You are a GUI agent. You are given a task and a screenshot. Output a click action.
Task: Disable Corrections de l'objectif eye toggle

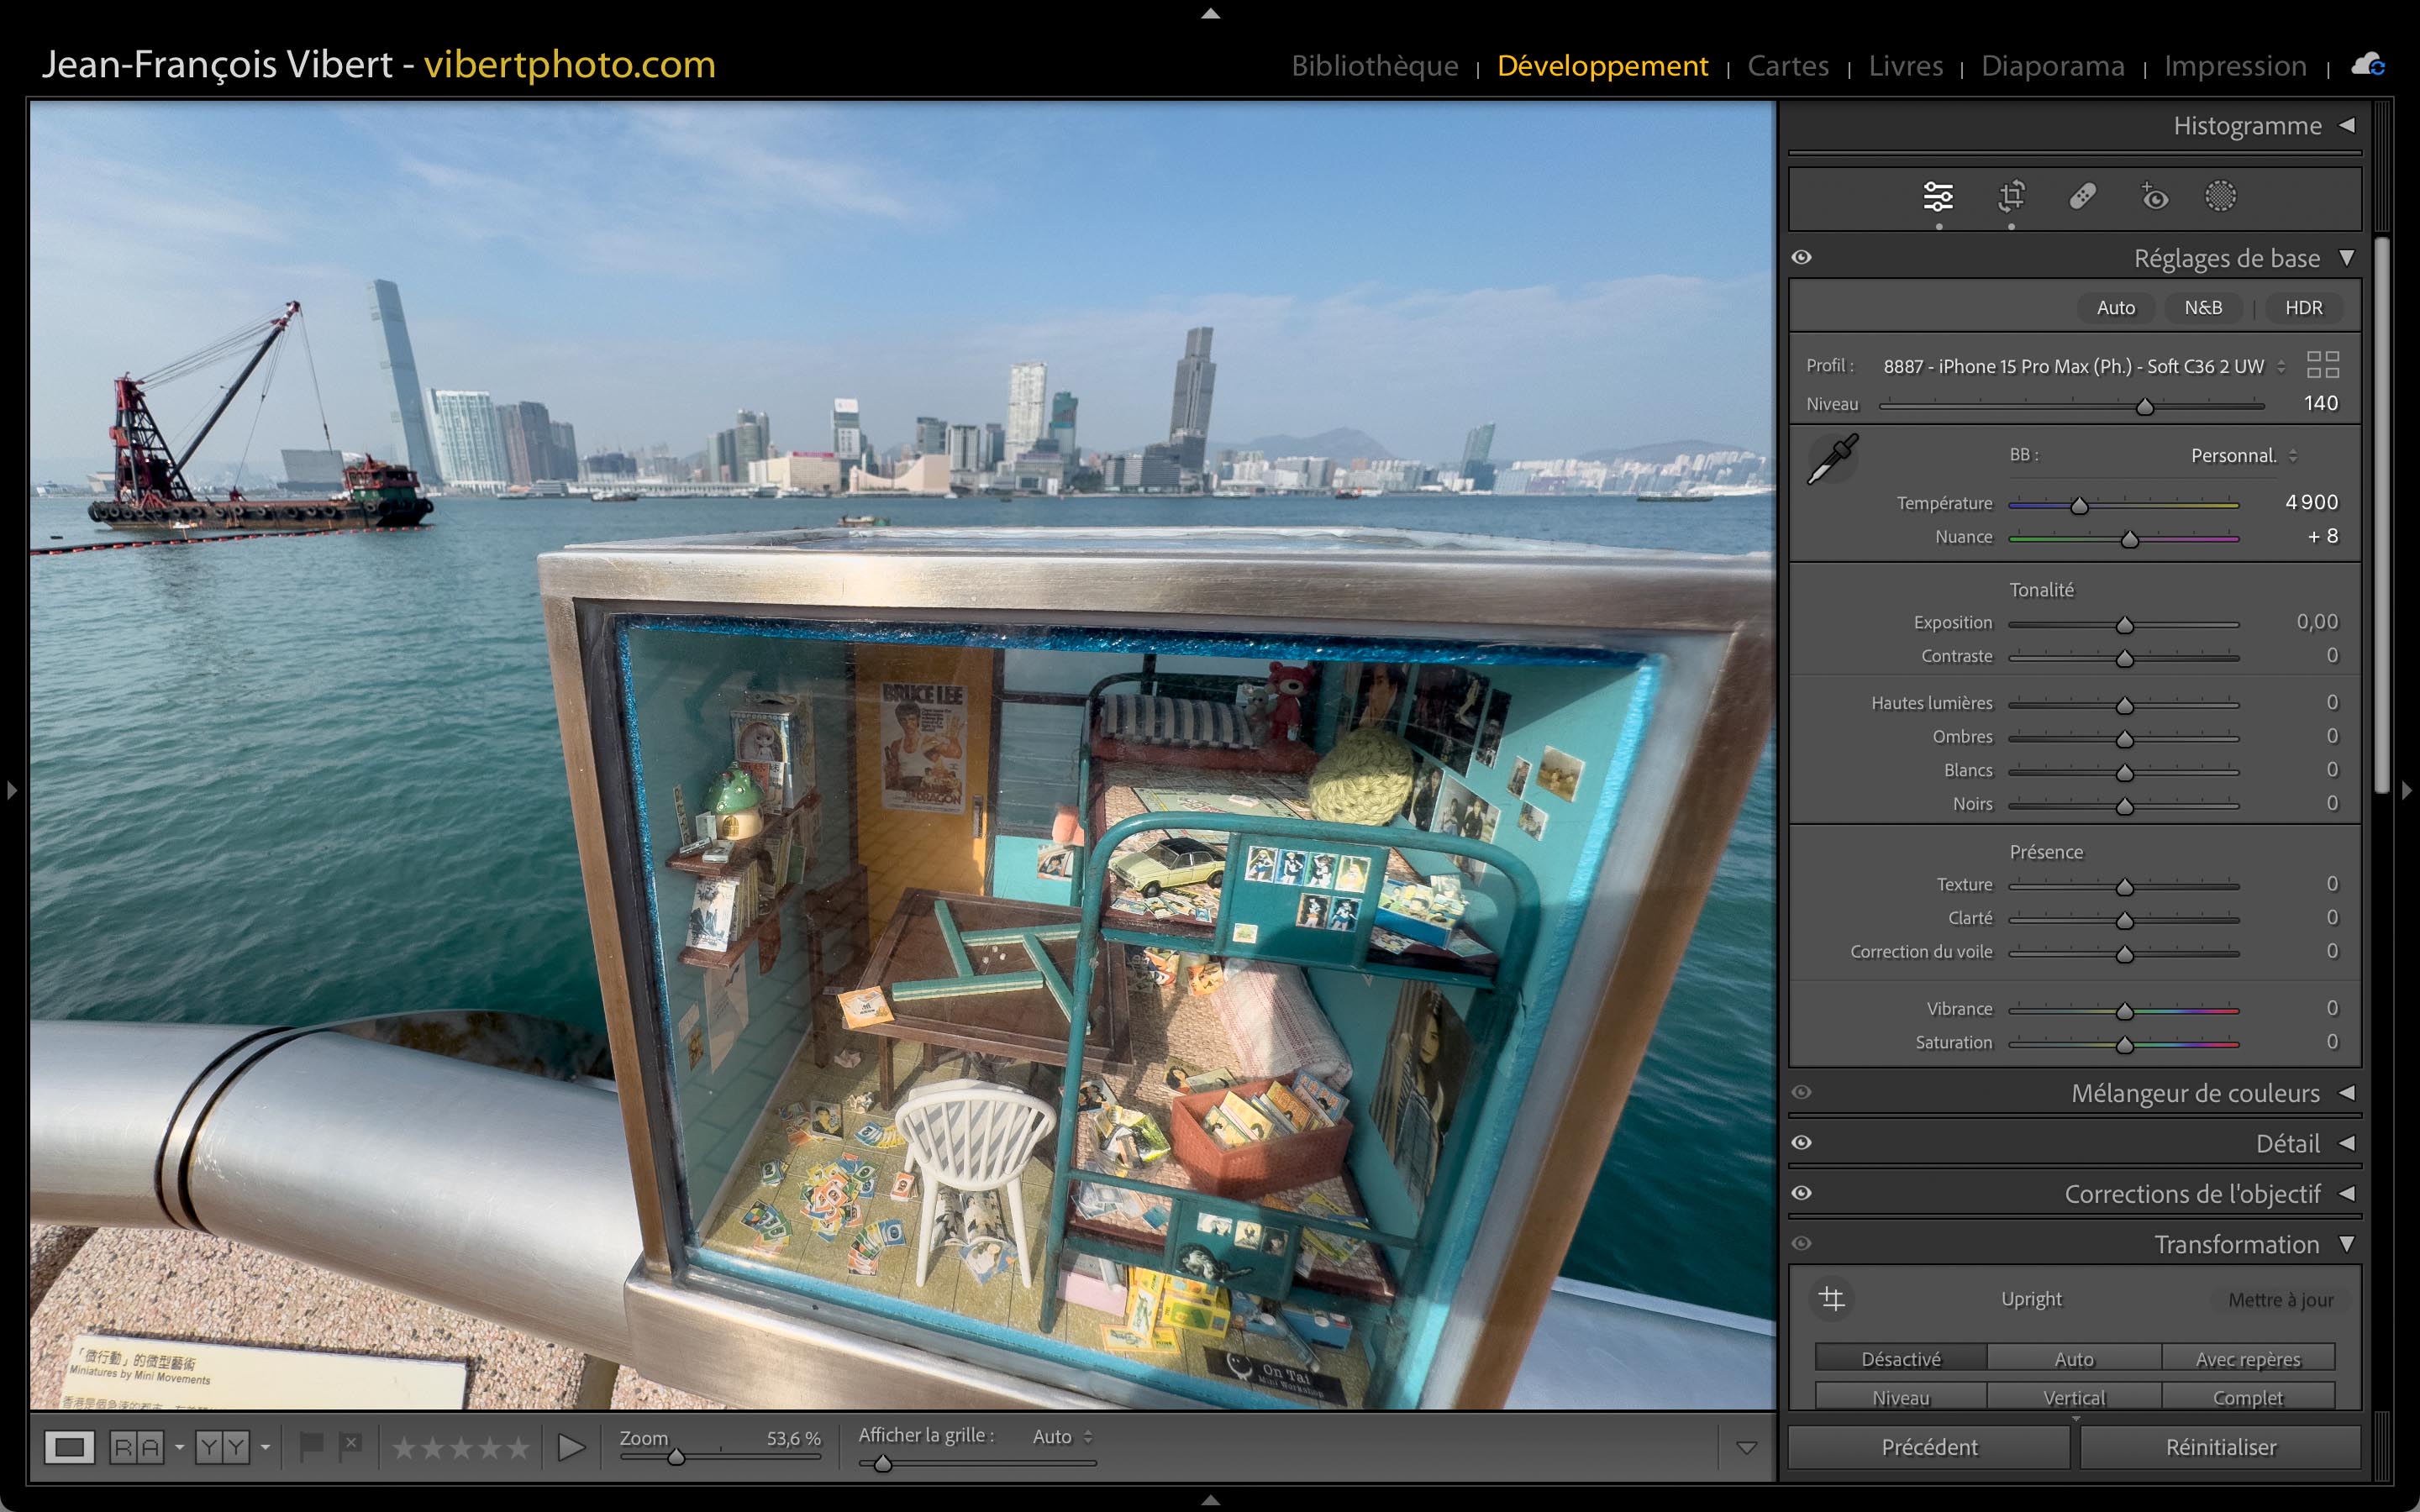tap(1801, 1193)
